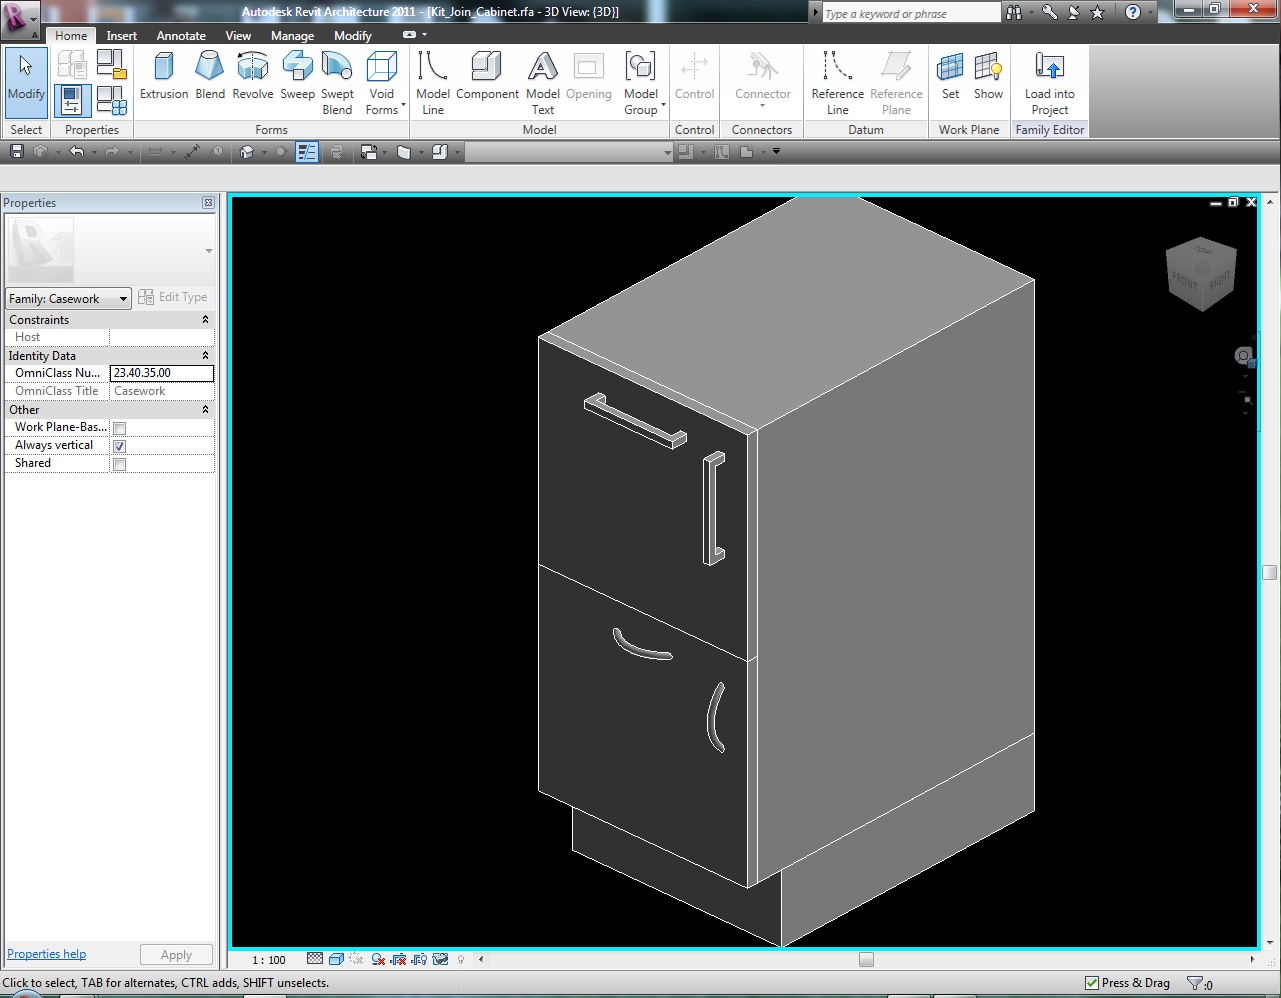Open the Subscription Center key icon
Viewport: 1281px width, 998px height.
[x=1049, y=12]
